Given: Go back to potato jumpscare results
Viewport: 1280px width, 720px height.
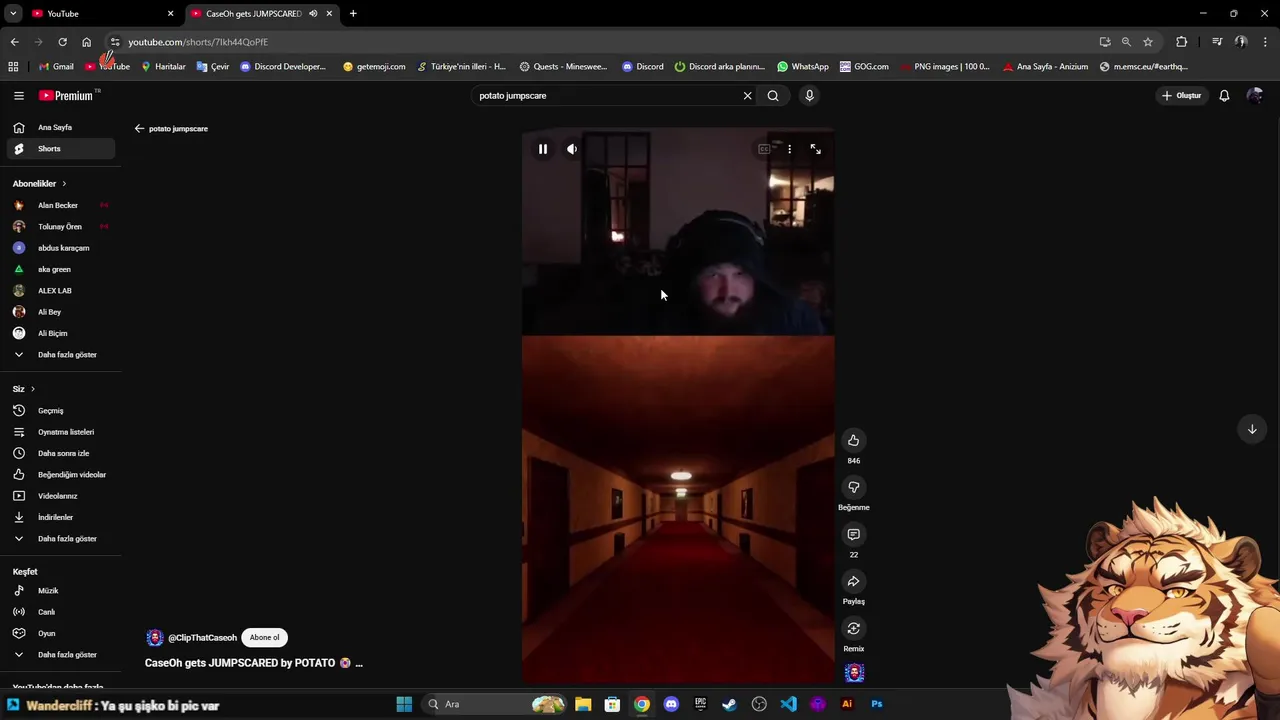Looking at the screenshot, I should coord(140,129).
